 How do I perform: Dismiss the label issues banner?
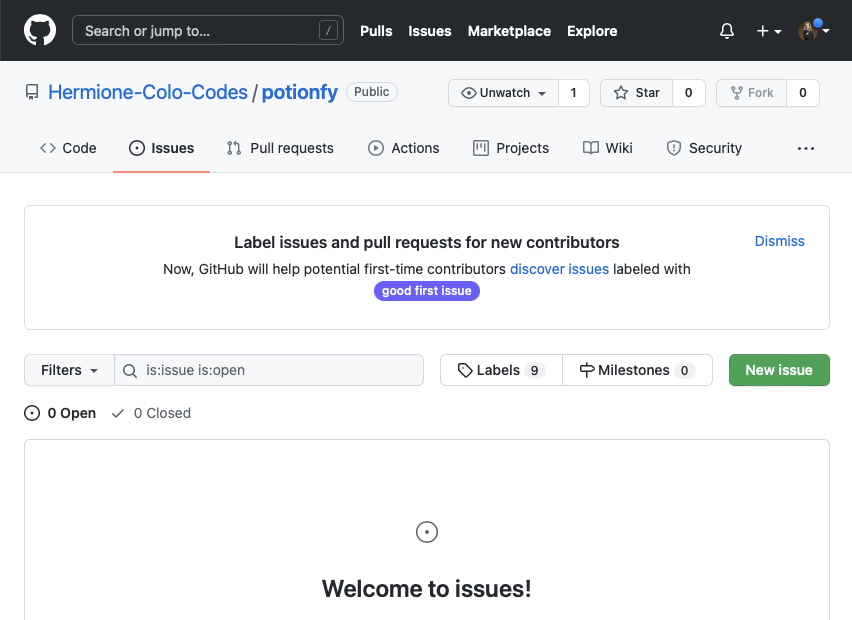point(779,241)
